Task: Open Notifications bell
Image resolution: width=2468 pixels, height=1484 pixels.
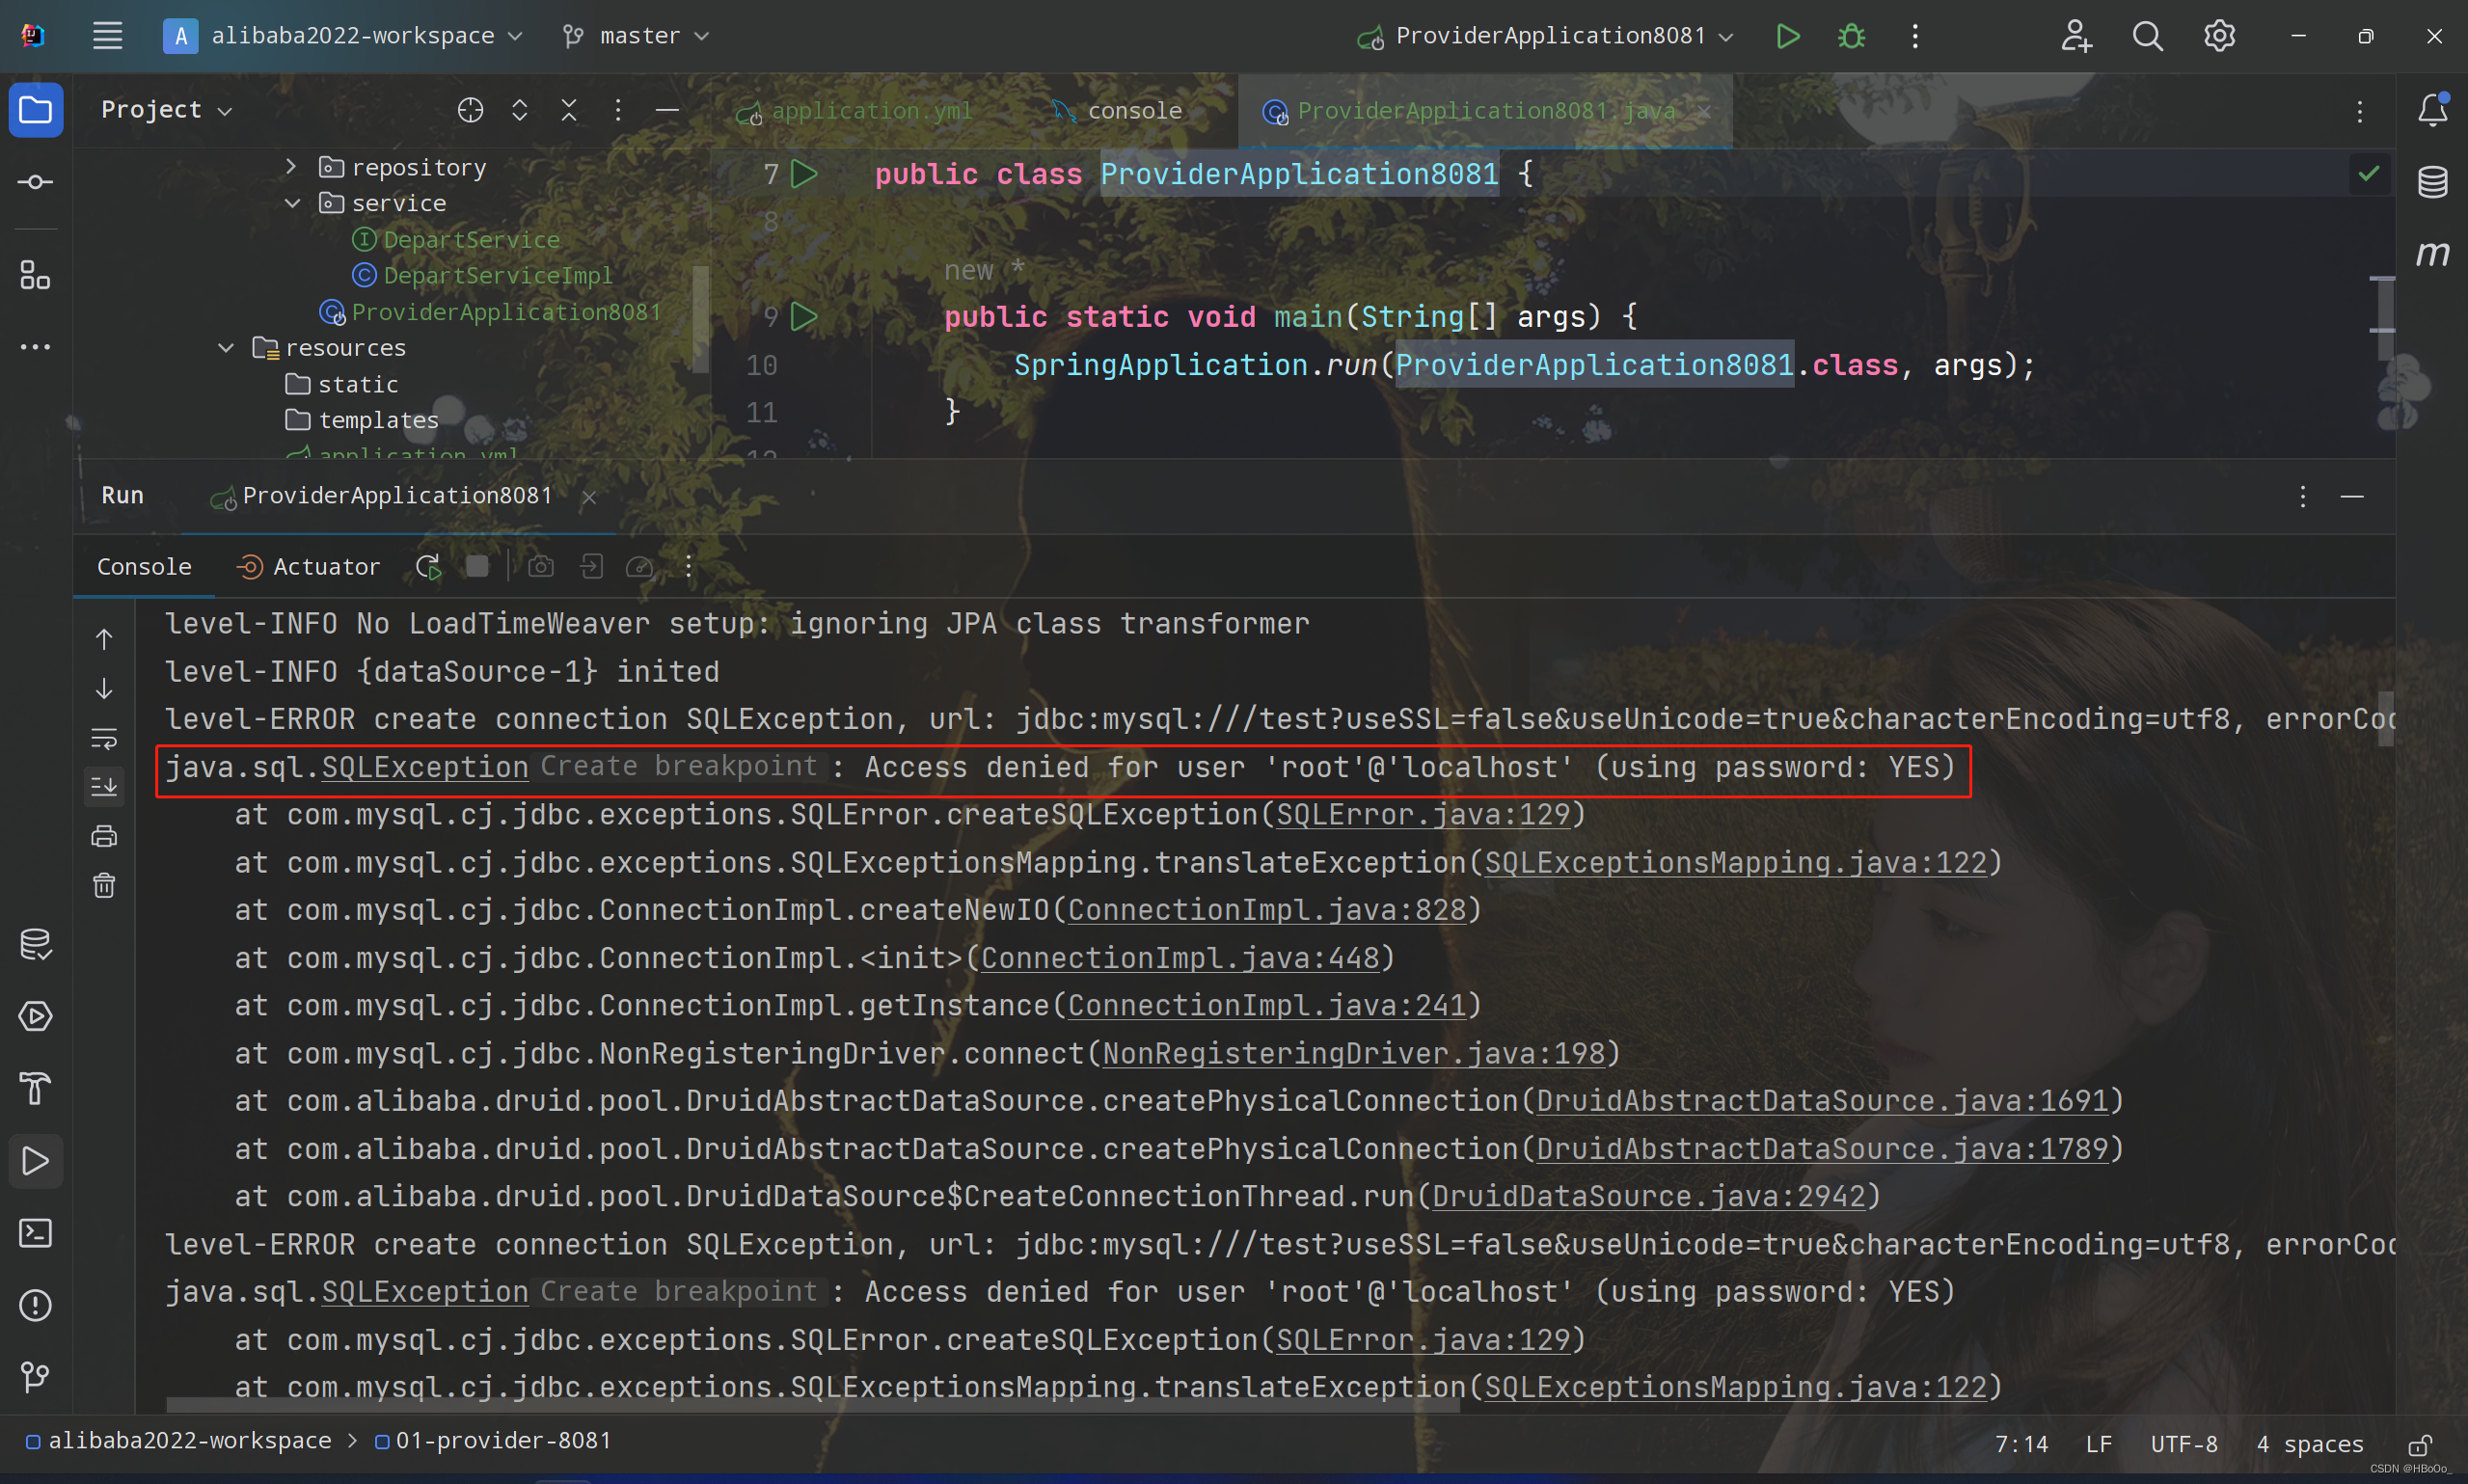Action: [2433, 109]
